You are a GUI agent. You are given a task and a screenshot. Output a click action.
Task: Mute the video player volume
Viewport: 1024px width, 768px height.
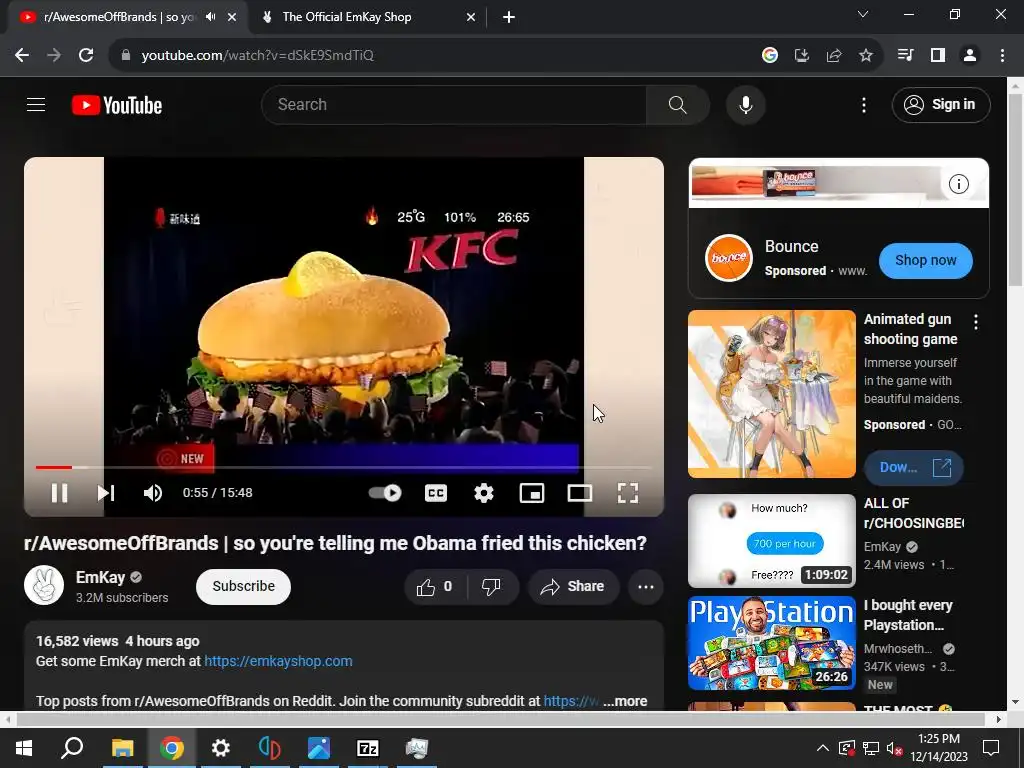click(x=152, y=493)
